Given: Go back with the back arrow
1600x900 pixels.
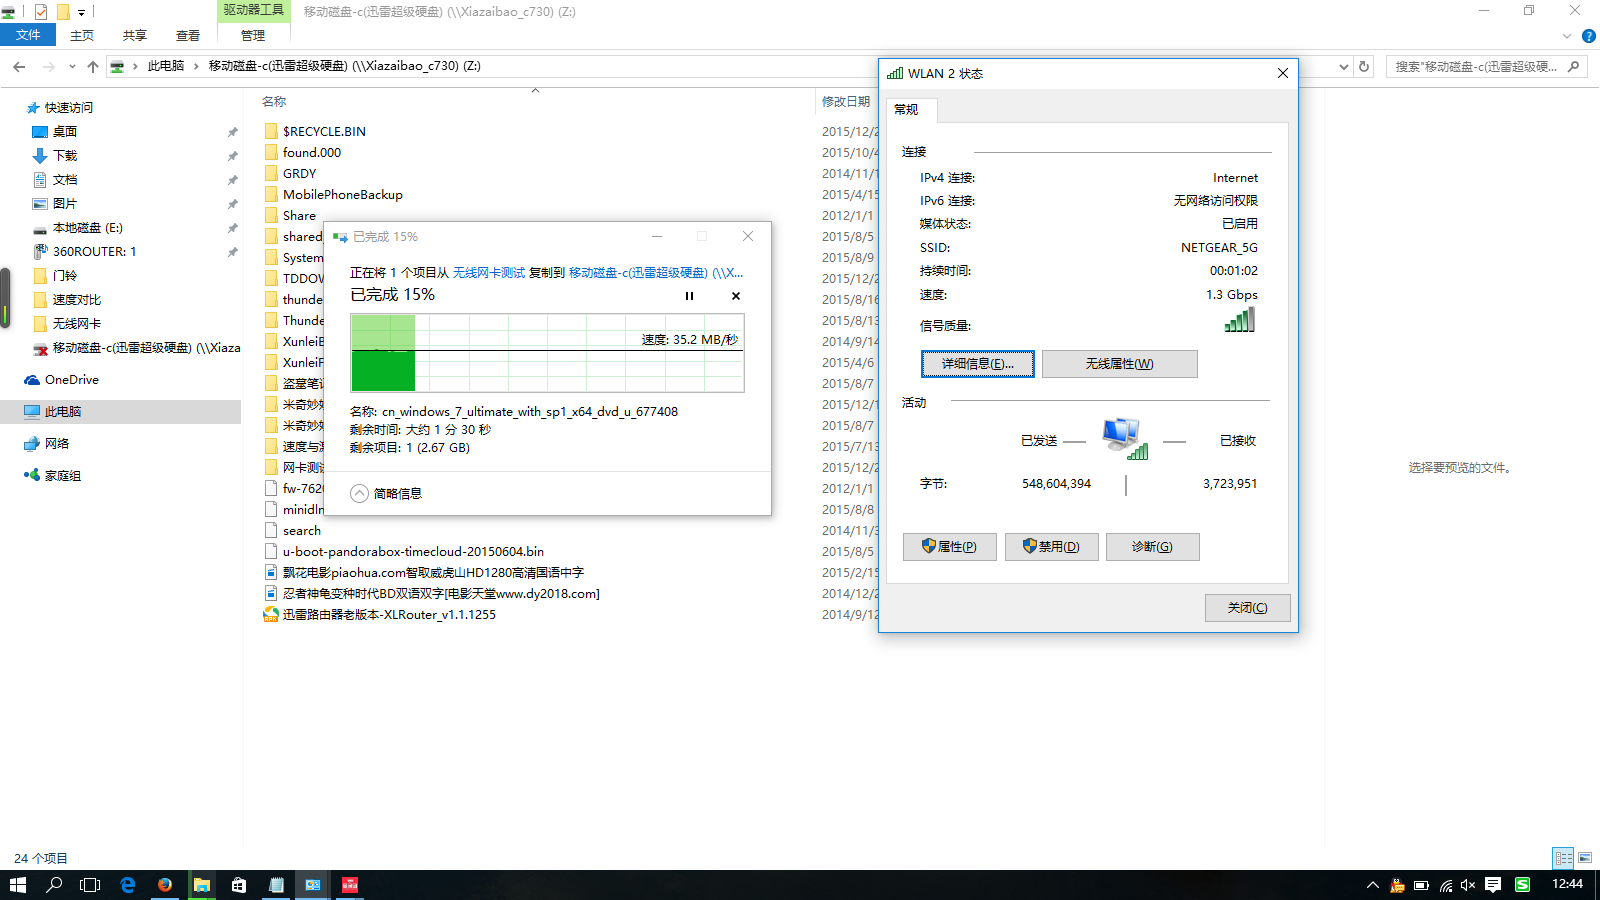Looking at the screenshot, I should (19, 66).
